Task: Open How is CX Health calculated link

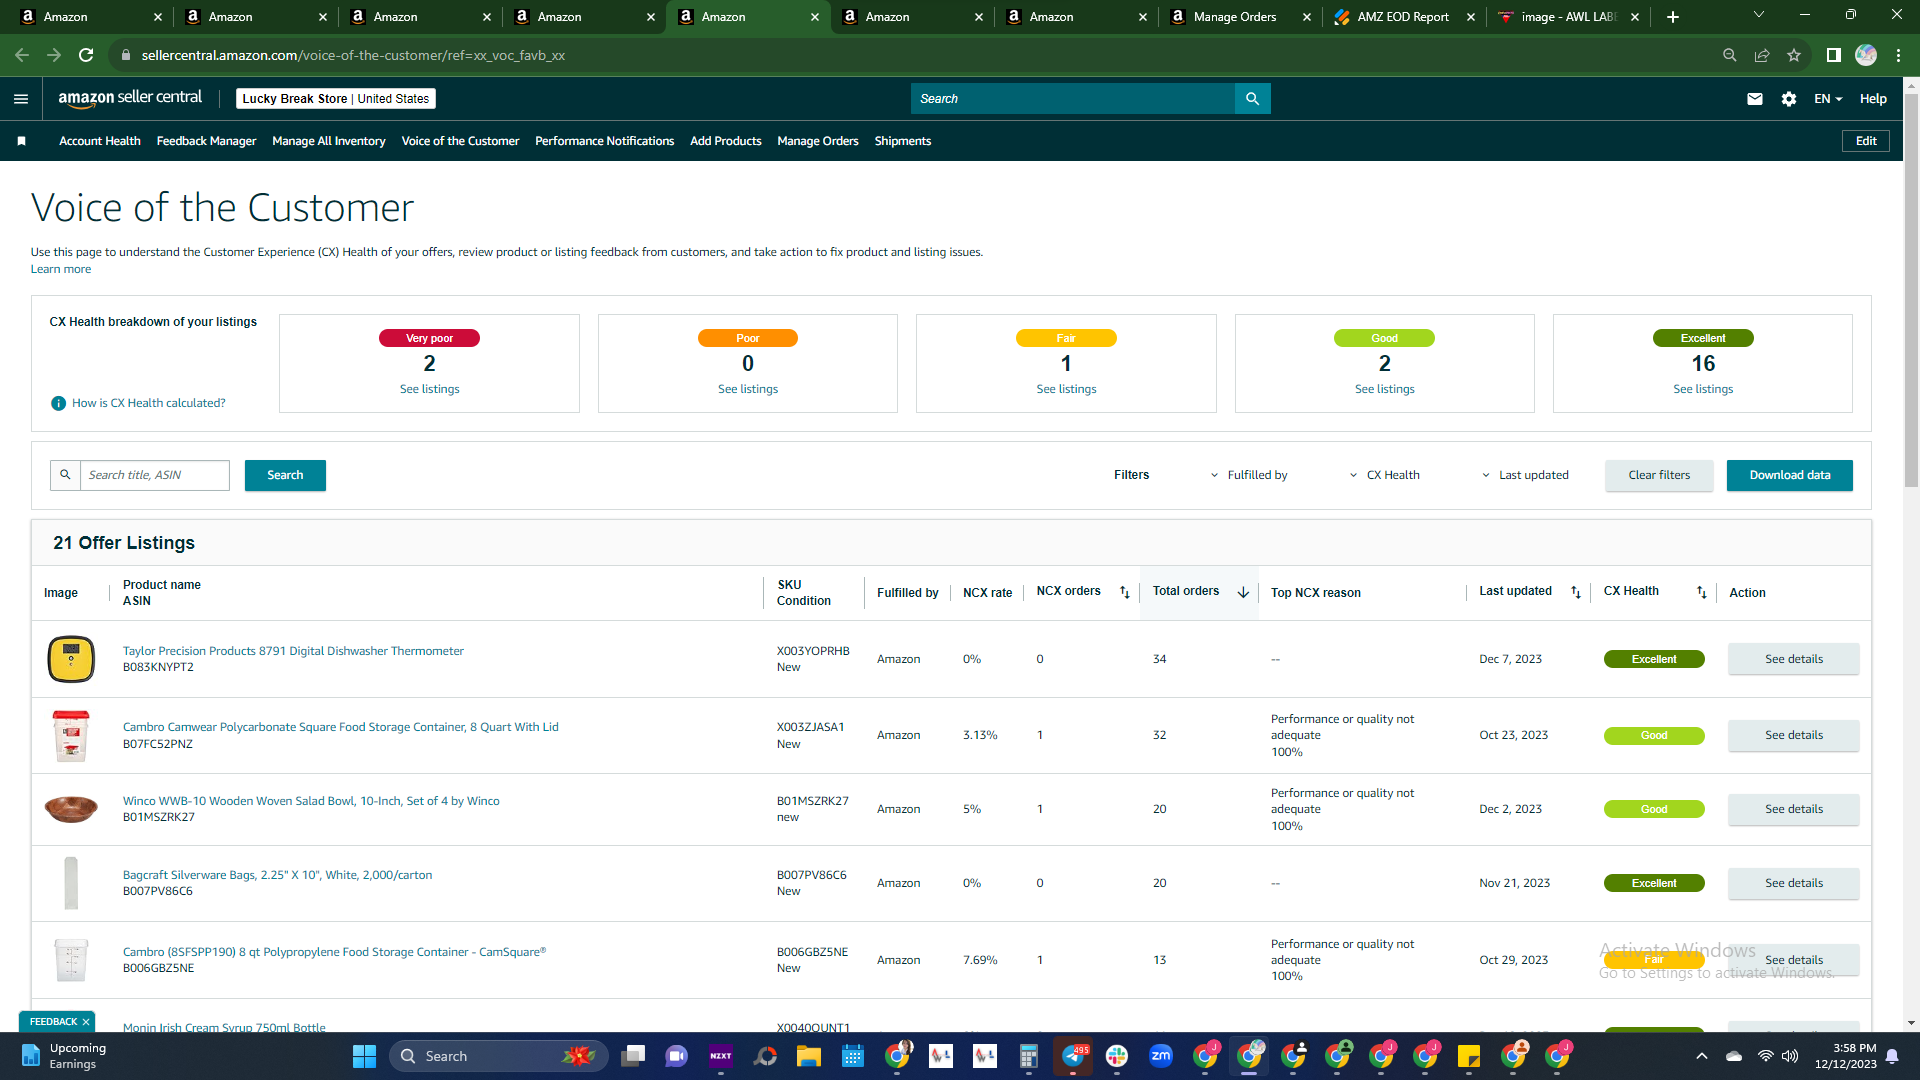Action: [x=149, y=403]
